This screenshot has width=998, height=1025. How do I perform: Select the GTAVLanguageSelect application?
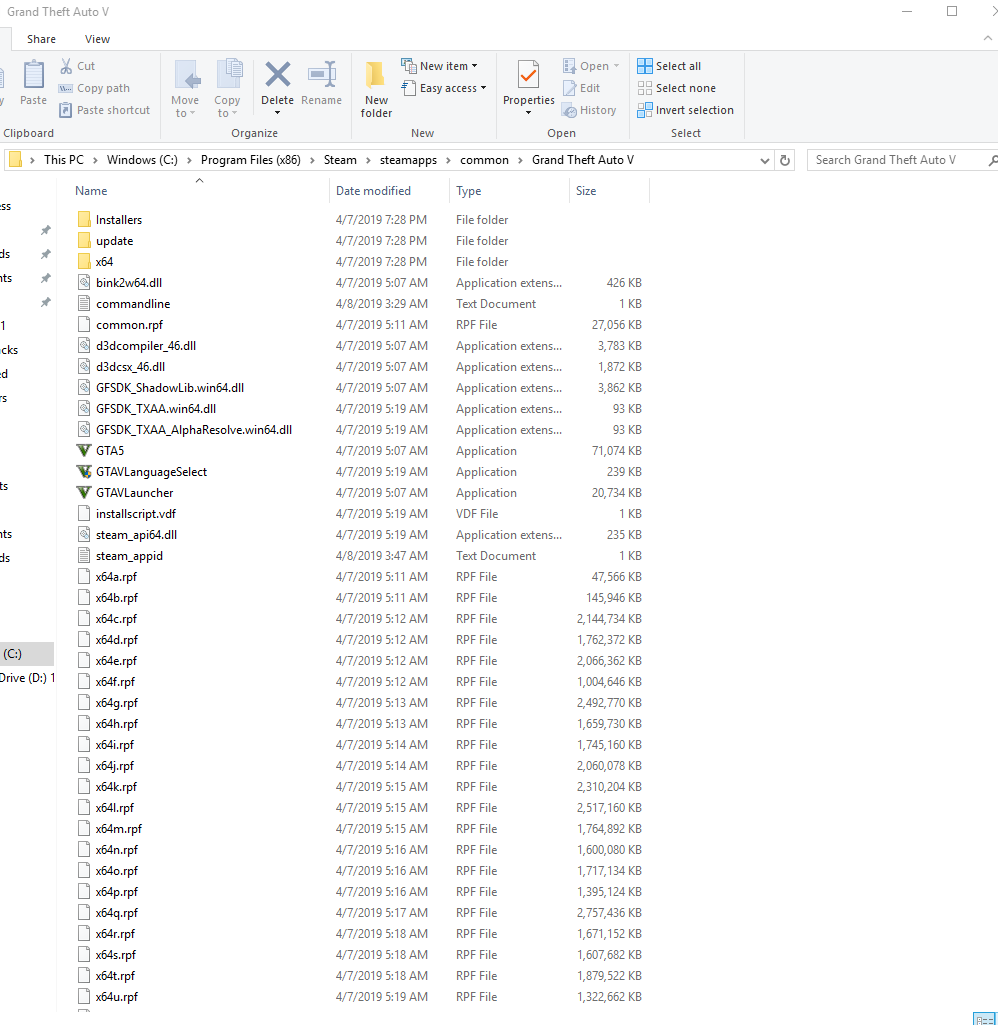151,472
